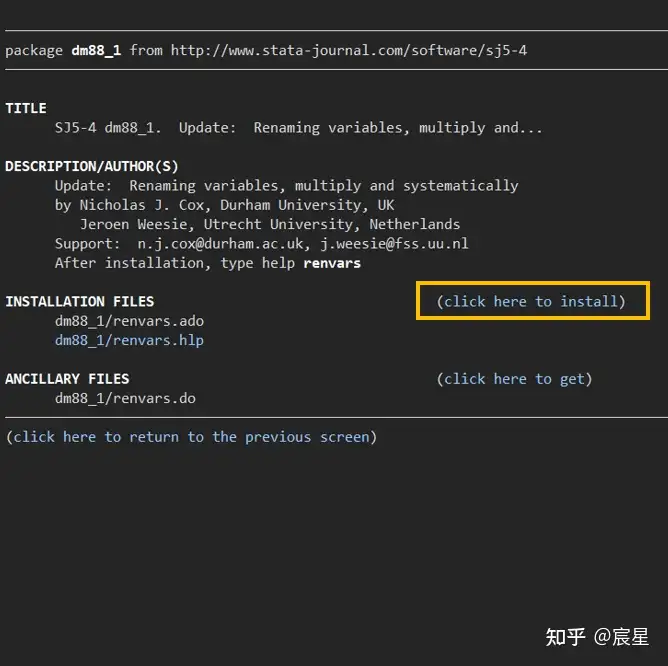Click the support email n.j.cox@durham.ac.uk

click(x=220, y=243)
